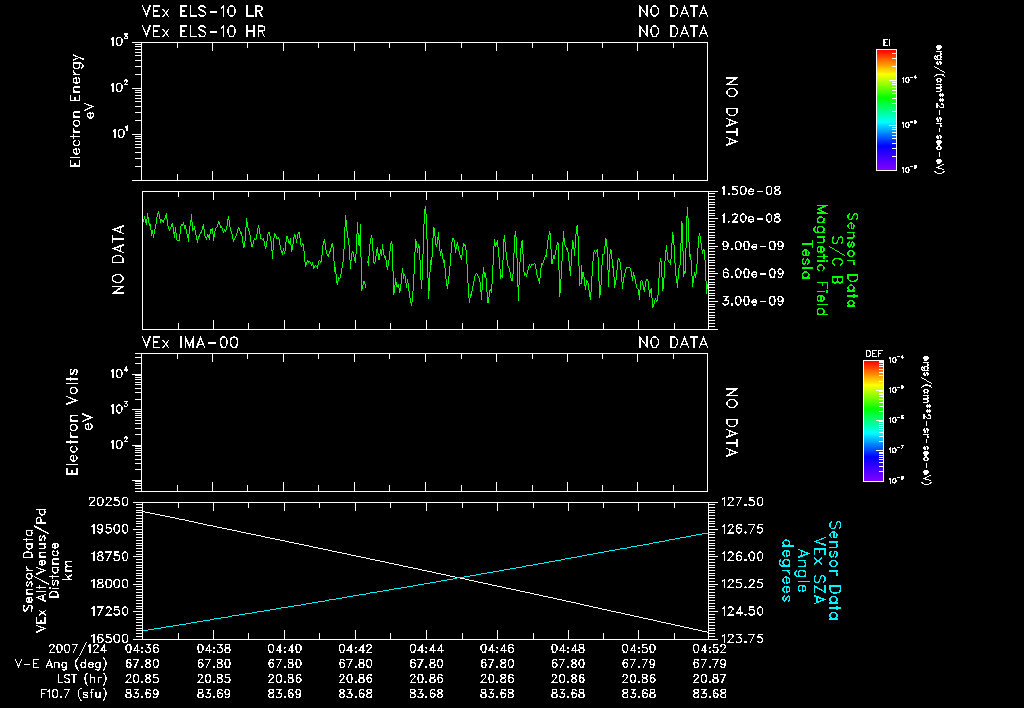The image size is (1024, 708).
Task: Click the 10³ tick on Electron Volts axis
Action: tap(120, 410)
